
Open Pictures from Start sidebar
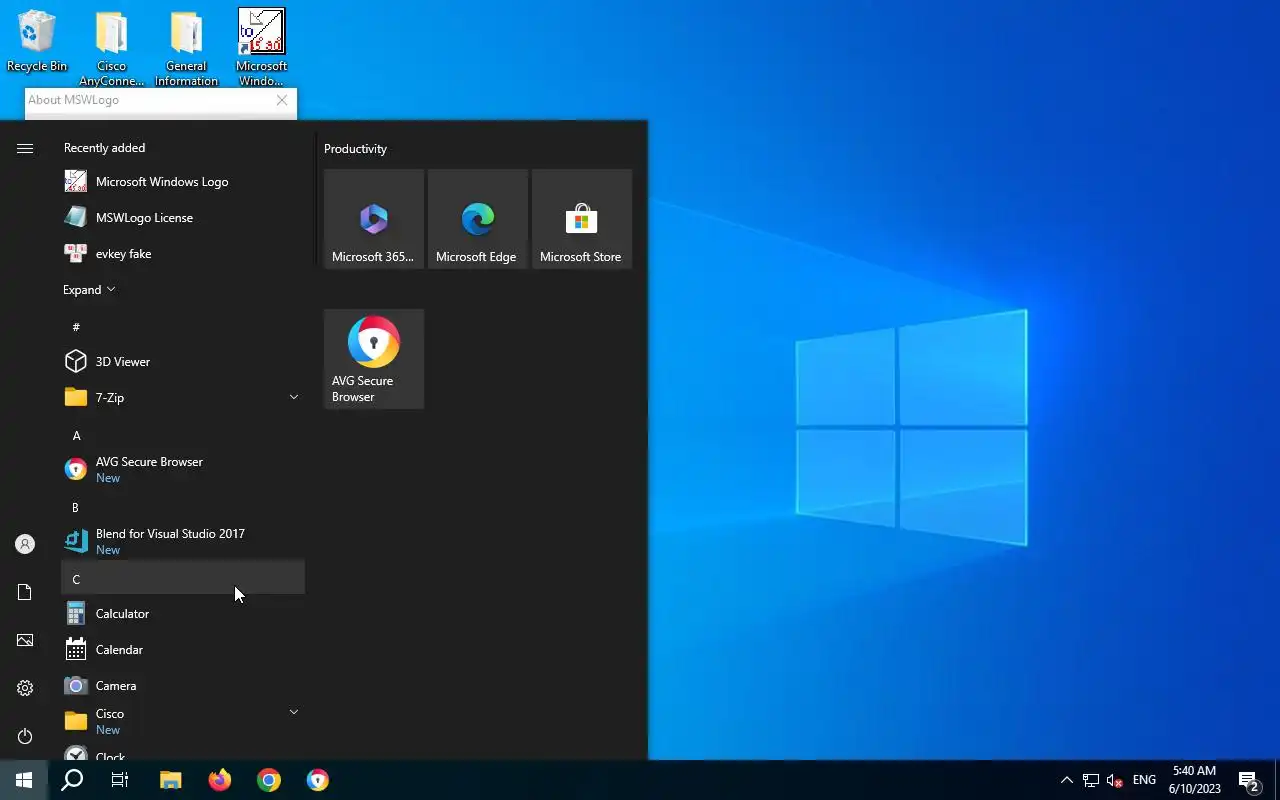click(x=25, y=640)
